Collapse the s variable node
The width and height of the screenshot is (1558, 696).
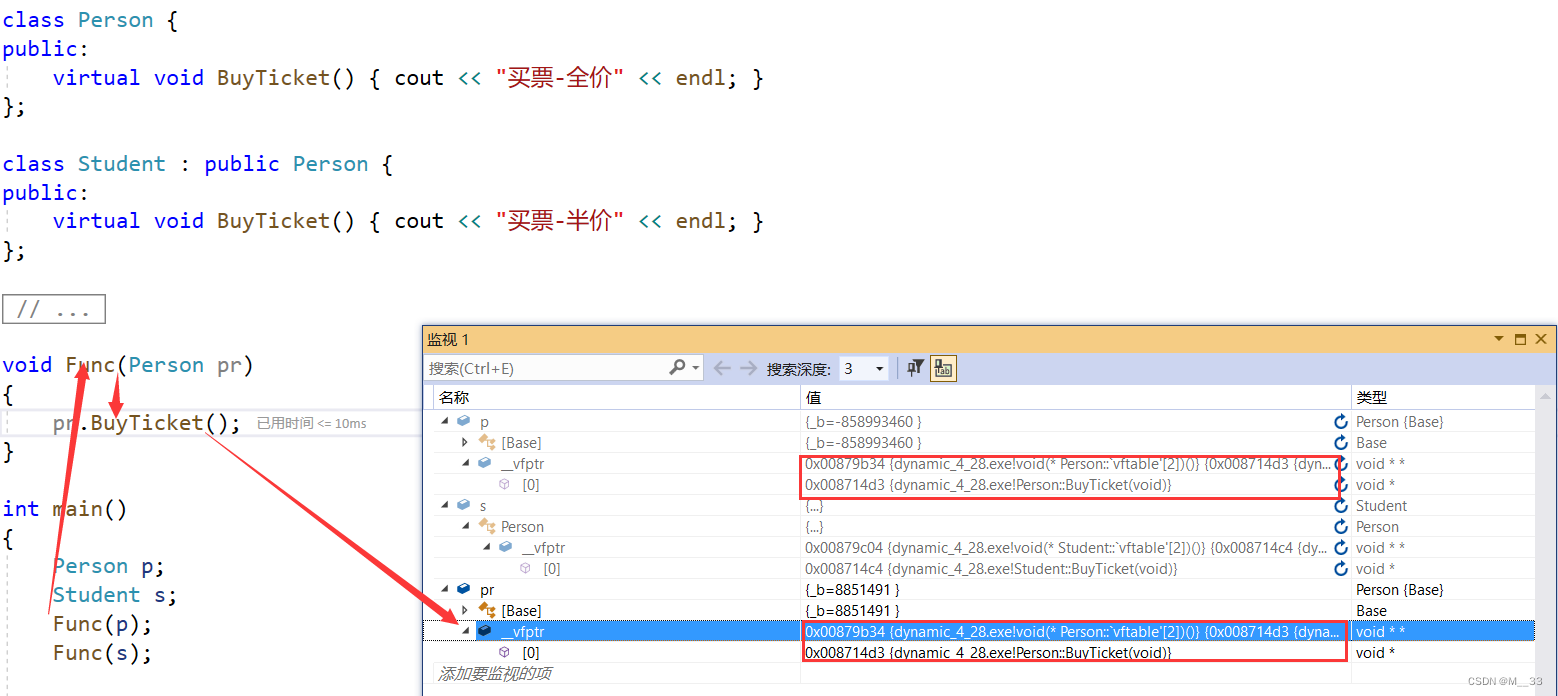pyautogui.click(x=444, y=506)
